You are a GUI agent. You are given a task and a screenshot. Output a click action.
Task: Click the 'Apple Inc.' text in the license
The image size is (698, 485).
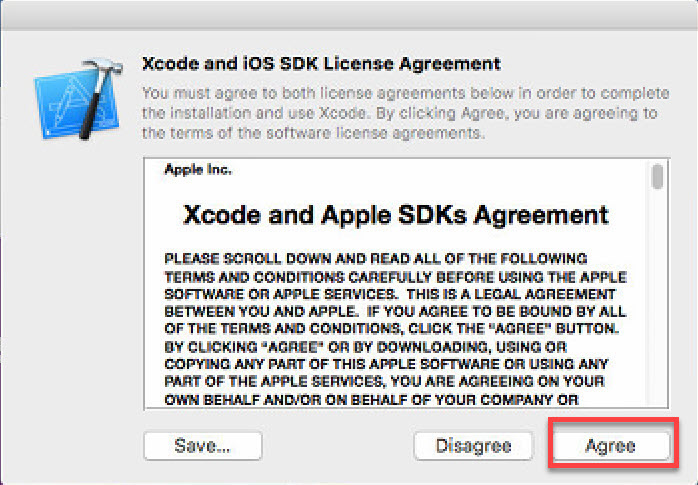(198, 169)
